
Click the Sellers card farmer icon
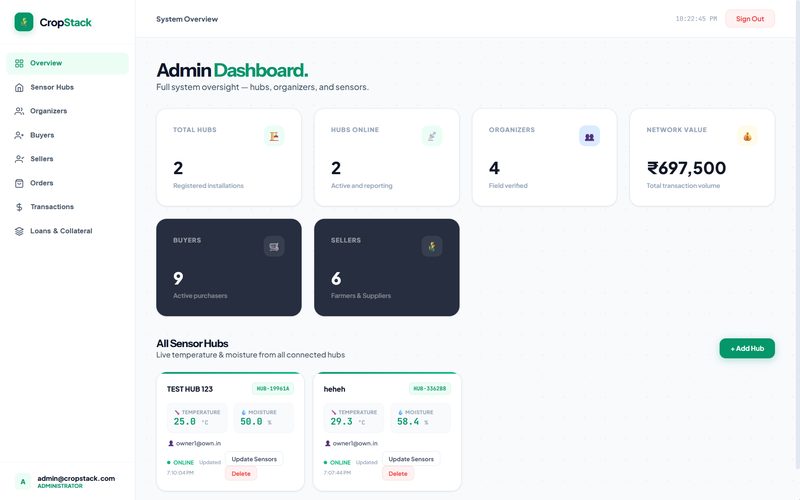tap(432, 246)
